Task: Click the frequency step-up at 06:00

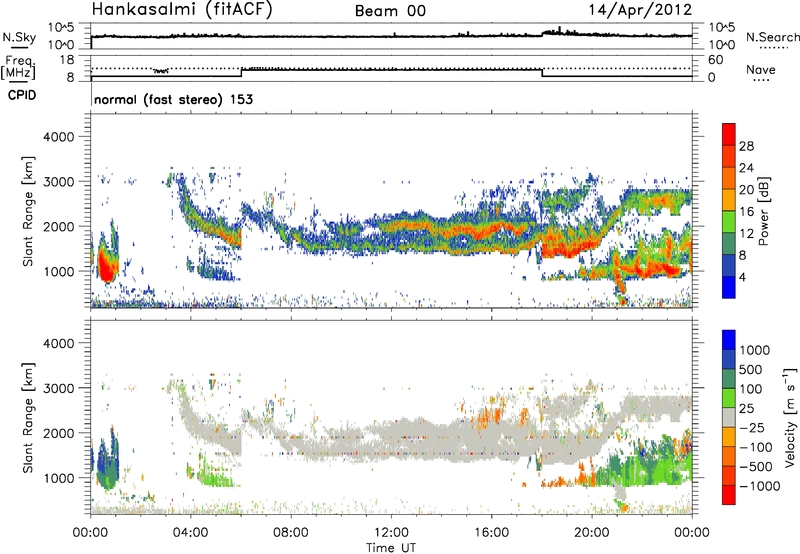Action: click(x=241, y=72)
